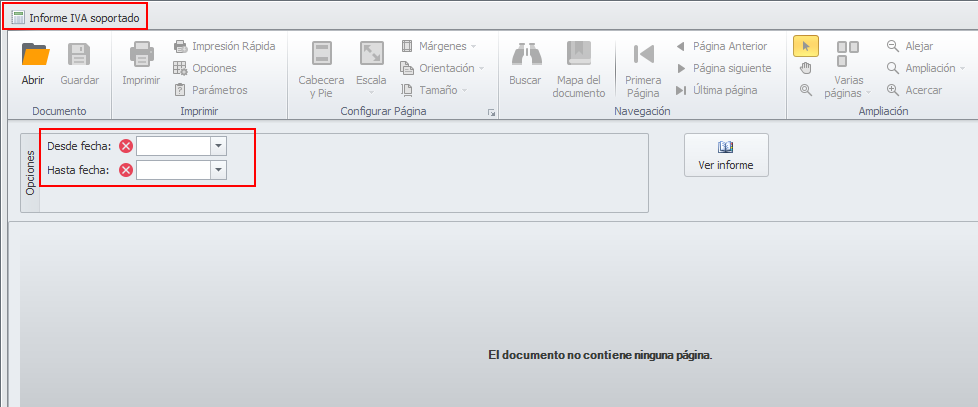Click the Imprimir printer icon

point(142,54)
